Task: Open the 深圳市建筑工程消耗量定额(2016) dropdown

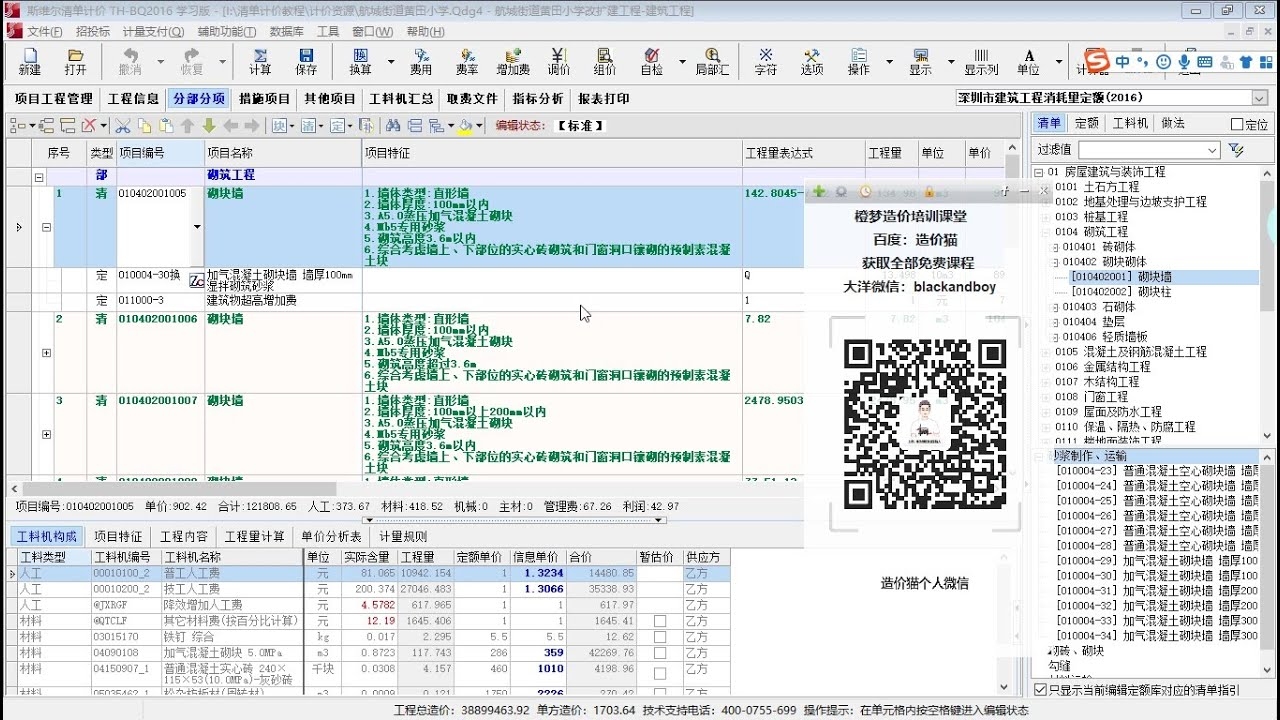Action: click(1259, 98)
